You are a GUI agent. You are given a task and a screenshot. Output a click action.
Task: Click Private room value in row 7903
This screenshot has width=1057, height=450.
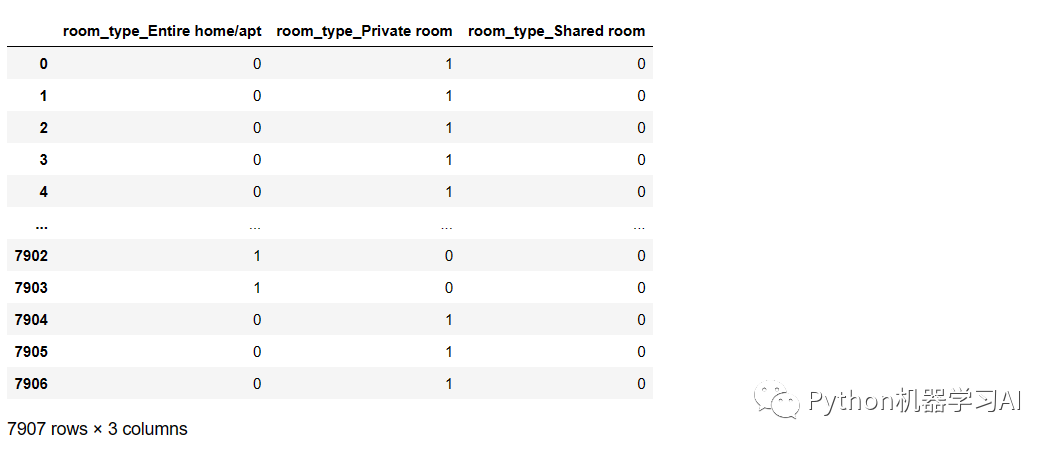[448, 288]
